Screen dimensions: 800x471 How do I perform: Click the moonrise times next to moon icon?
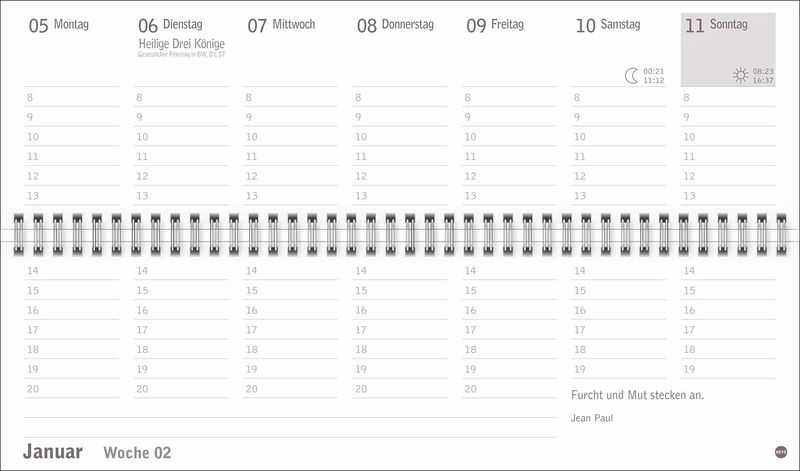click(x=654, y=76)
